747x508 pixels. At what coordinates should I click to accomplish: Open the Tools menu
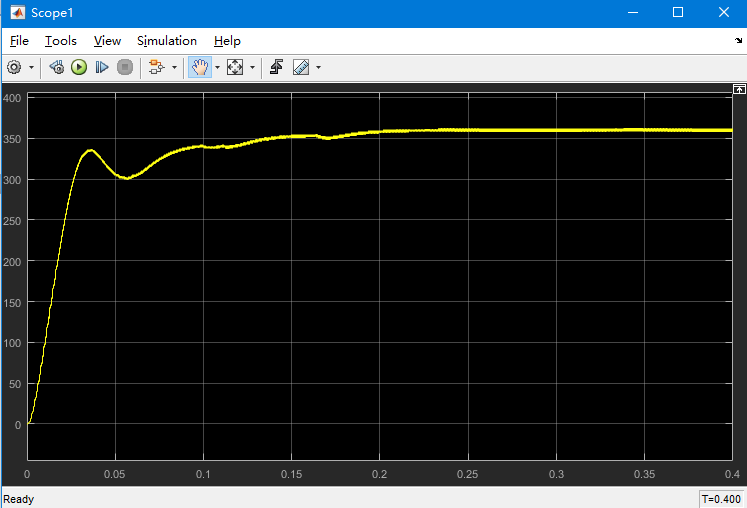[x=61, y=41]
